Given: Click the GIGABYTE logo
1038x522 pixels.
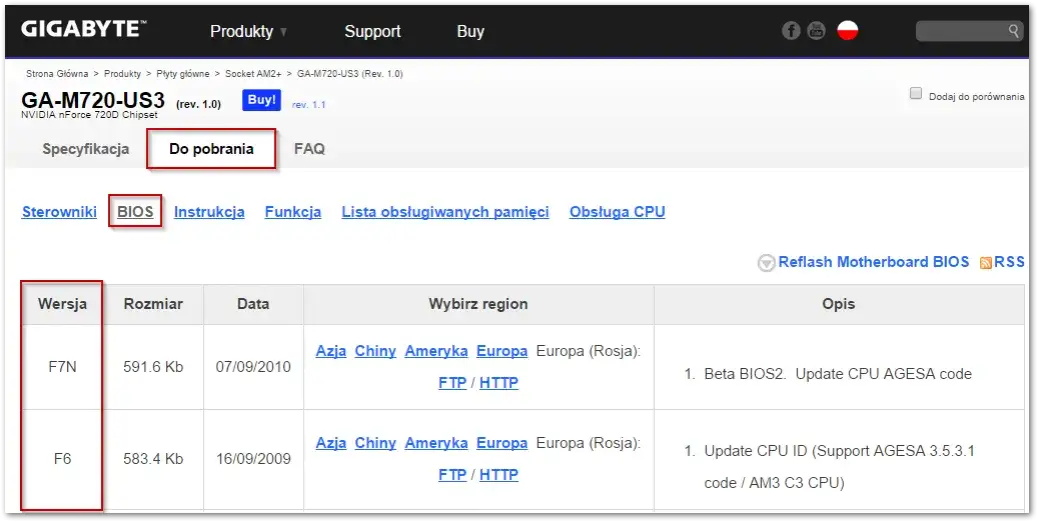Looking at the screenshot, I should point(83,29).
